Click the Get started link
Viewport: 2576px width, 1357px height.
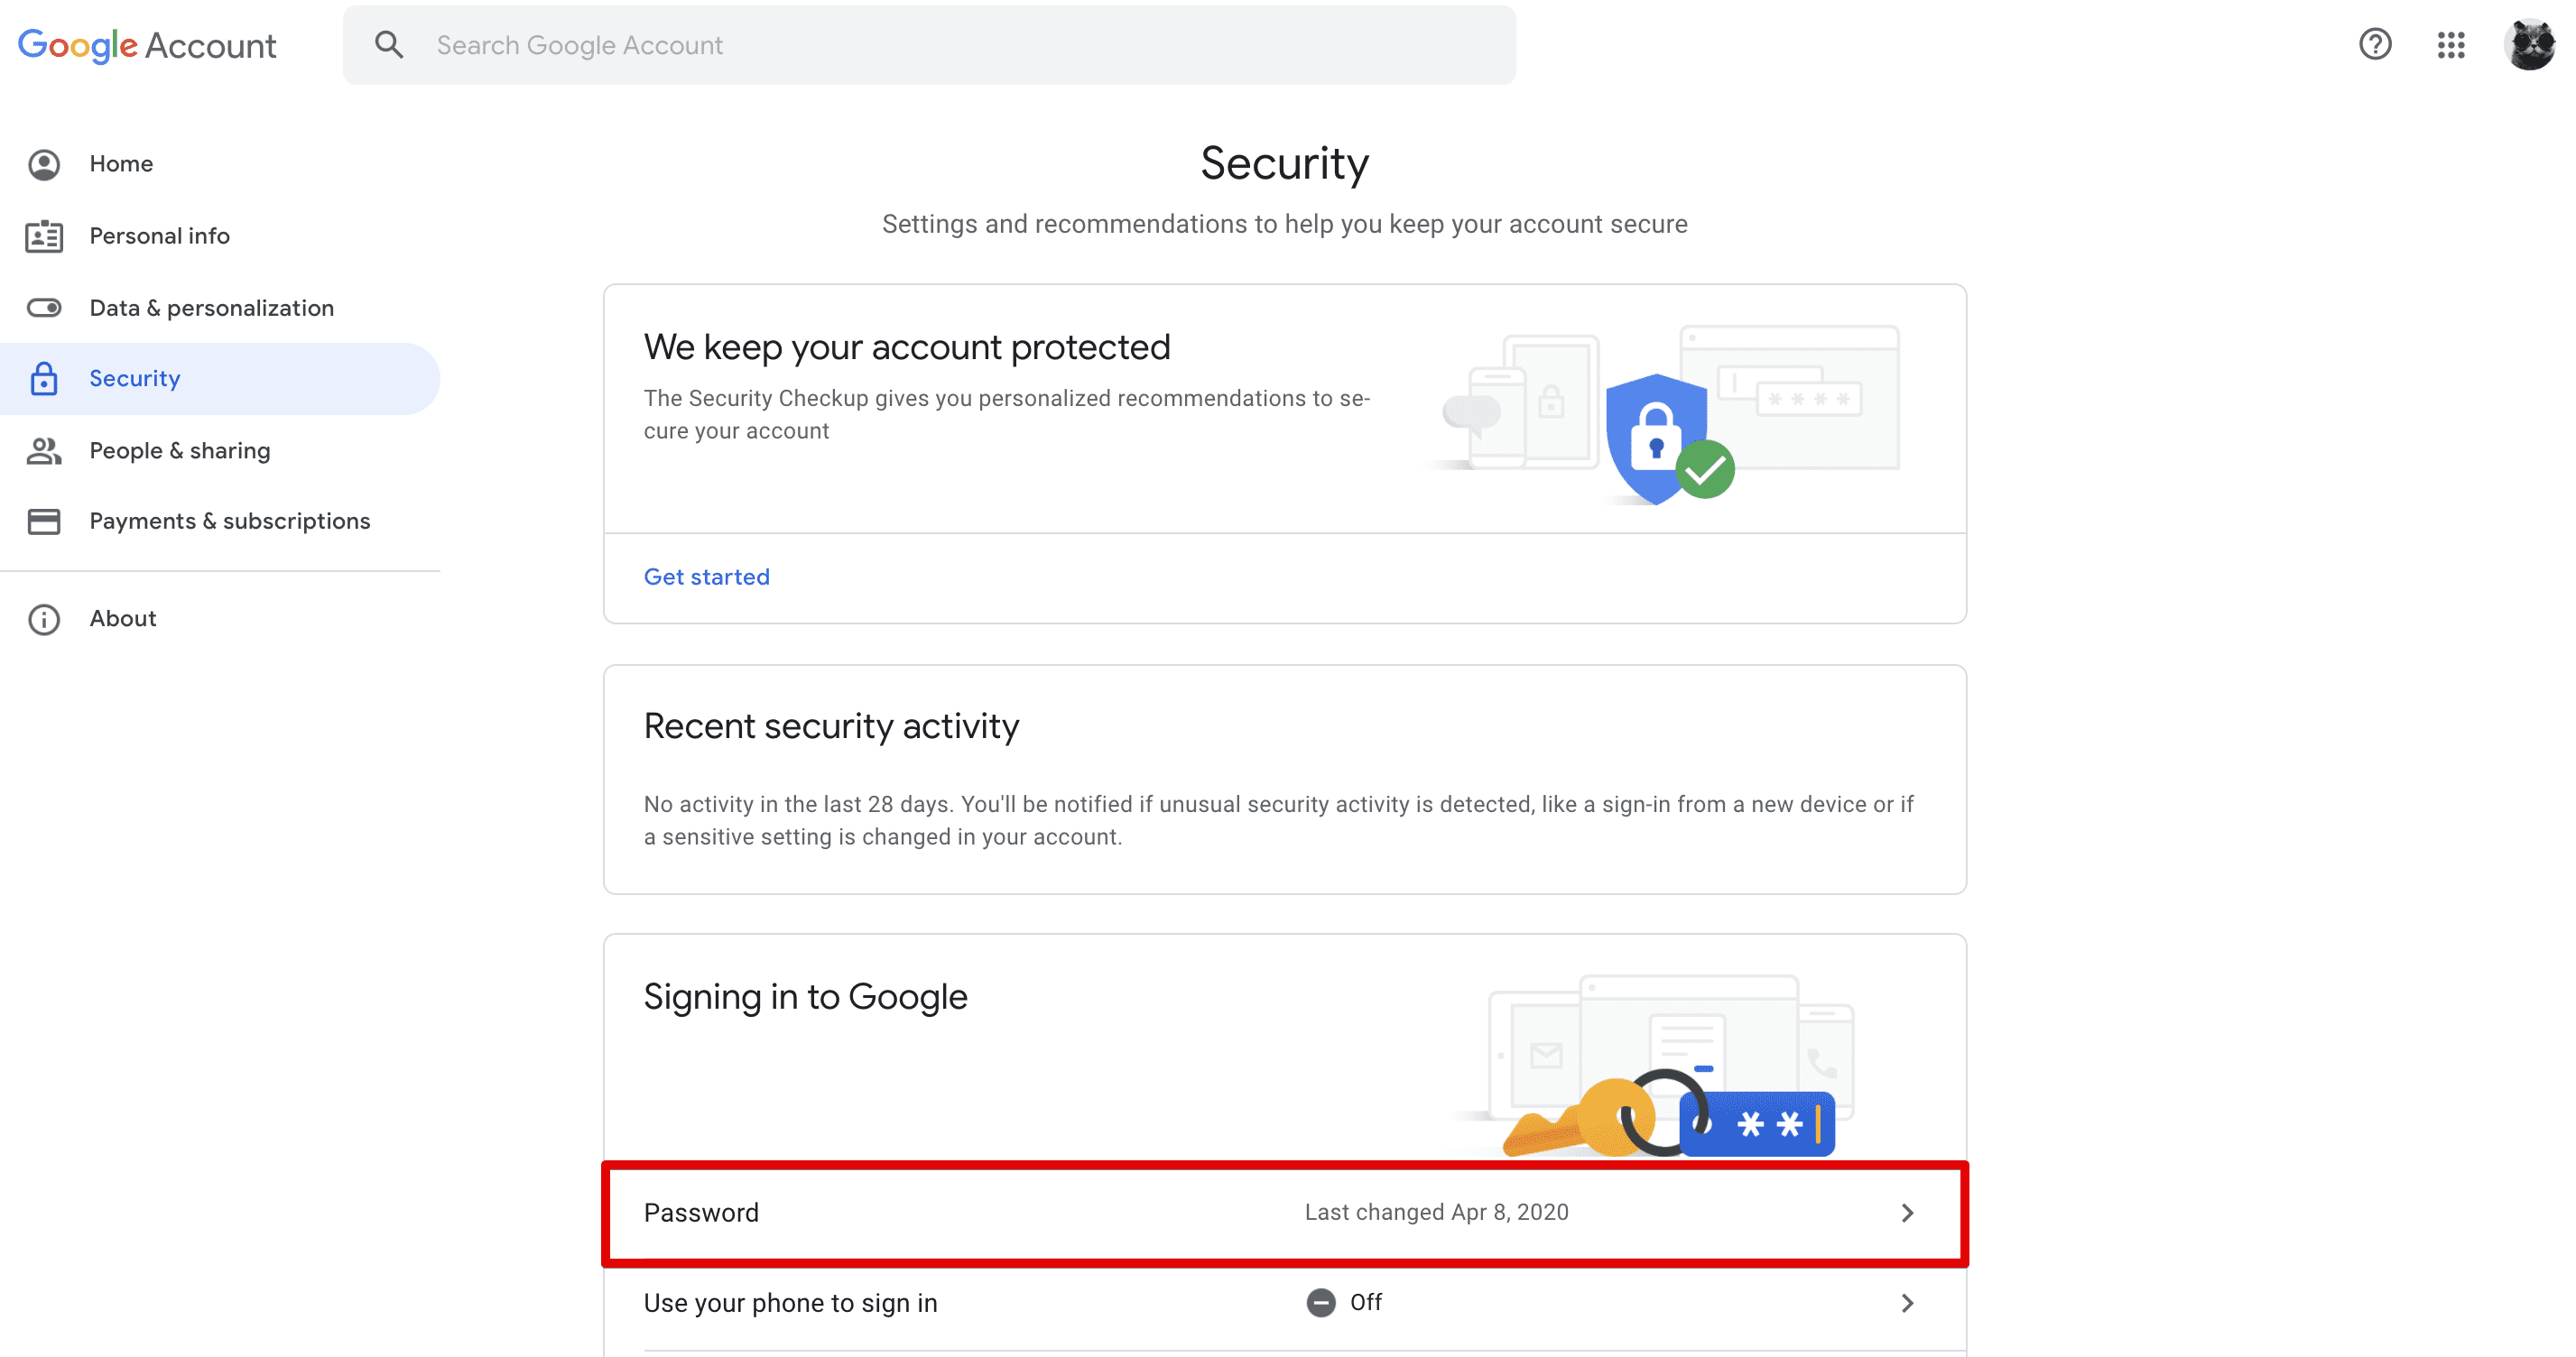(706, 576)
